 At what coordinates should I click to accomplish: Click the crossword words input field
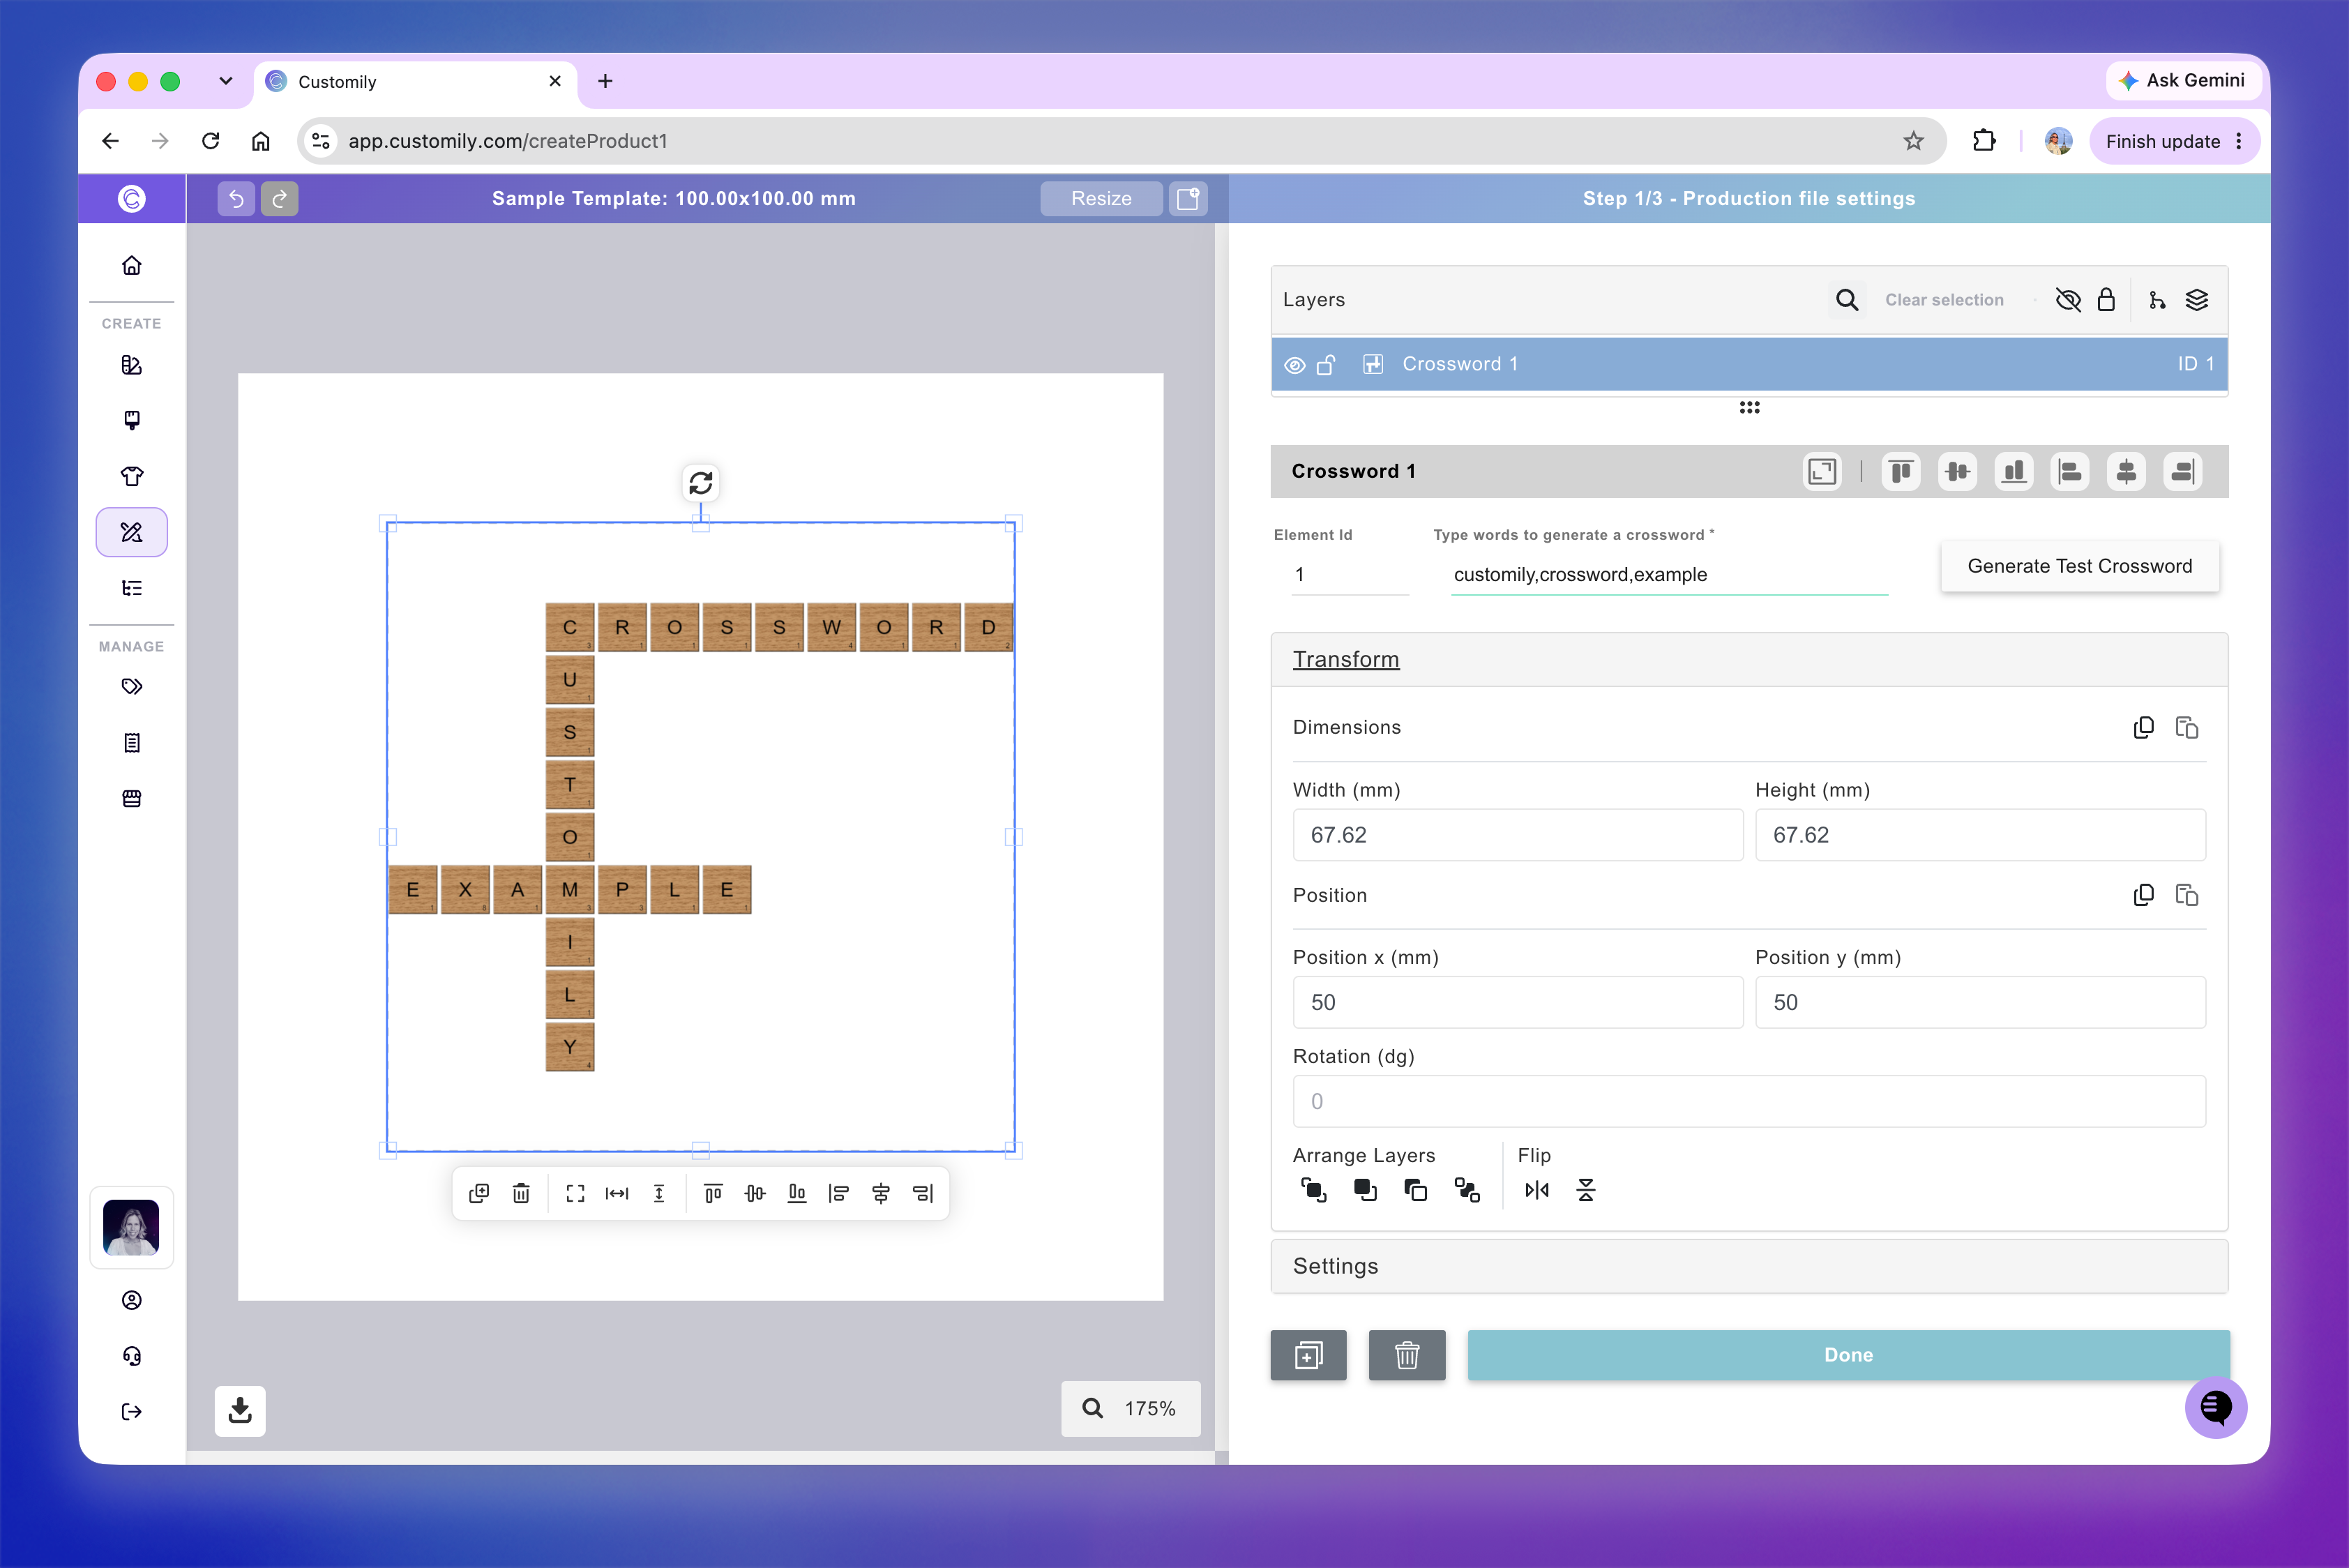point(1669,574)
